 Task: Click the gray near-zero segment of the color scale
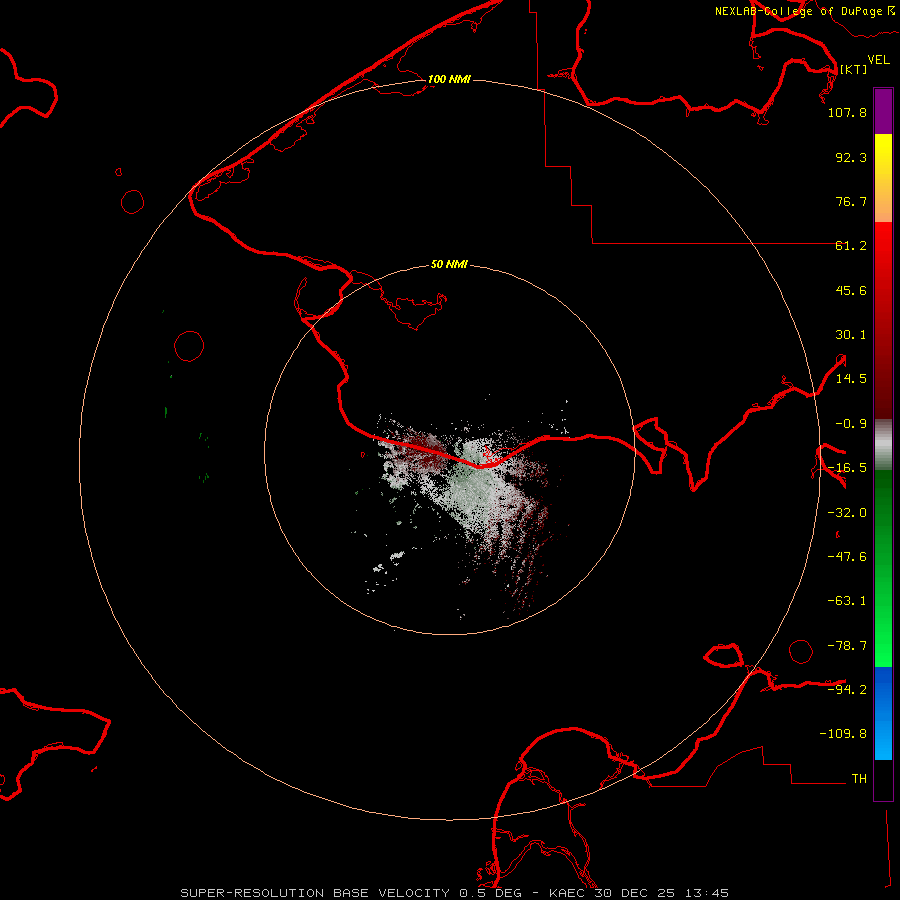[x=883, y=444]
